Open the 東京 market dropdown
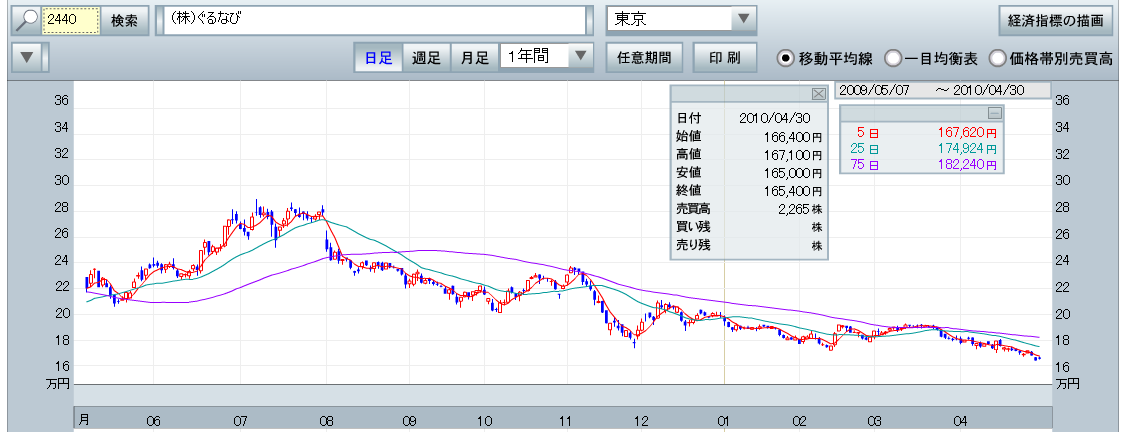1123x432 pixels. [x=742, y=20]
